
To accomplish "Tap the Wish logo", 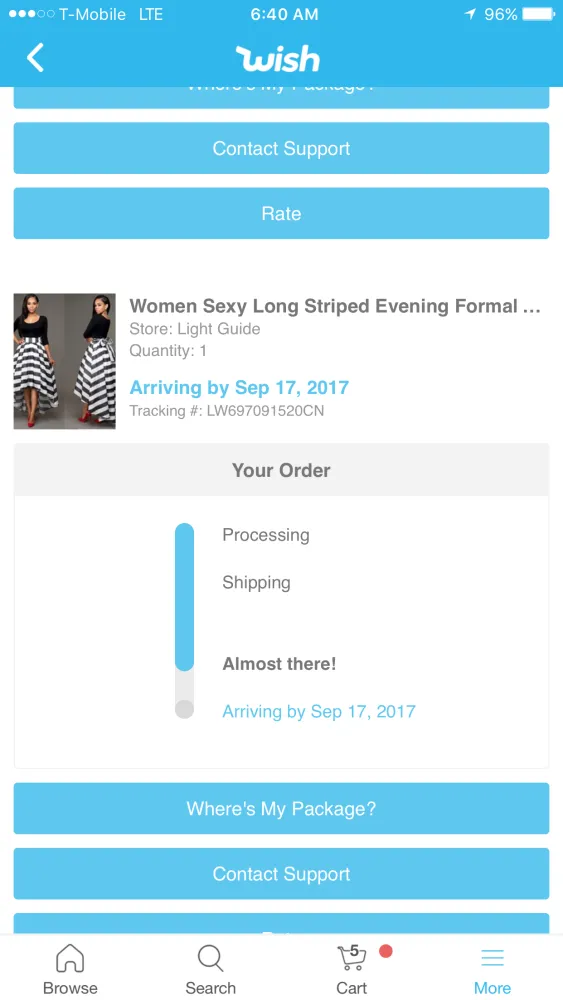I will [x=278, y=58].
